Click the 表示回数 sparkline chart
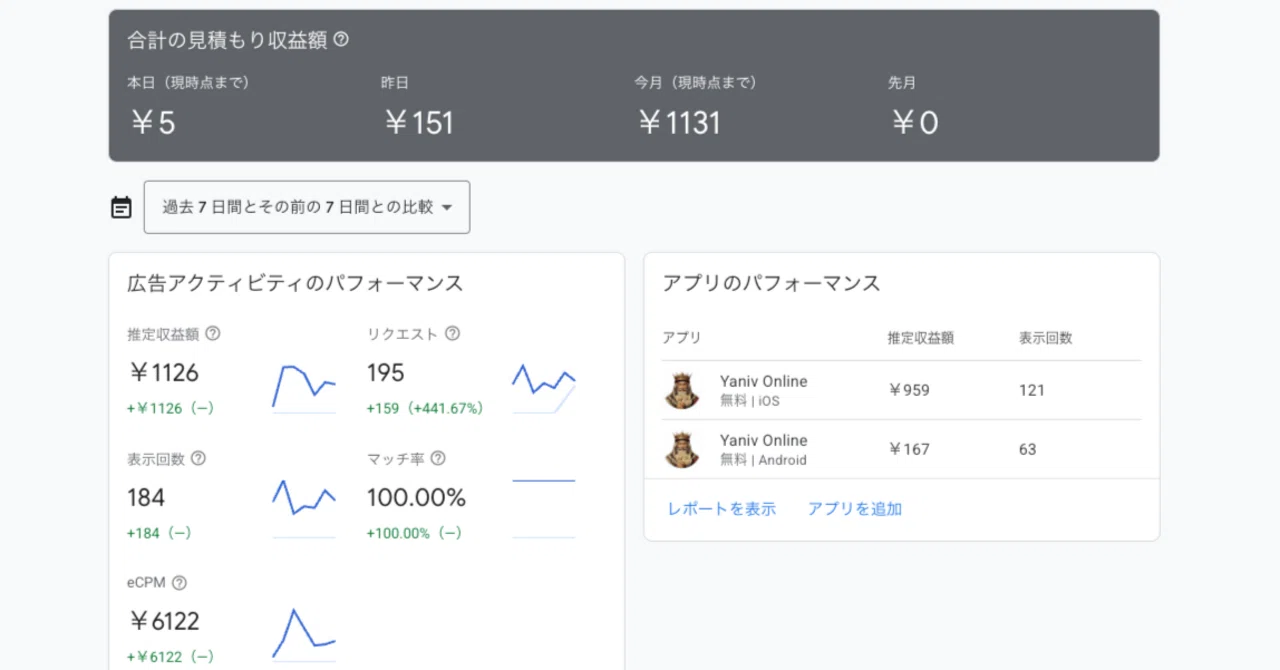 pyautogui.click(x=304, y=508)
